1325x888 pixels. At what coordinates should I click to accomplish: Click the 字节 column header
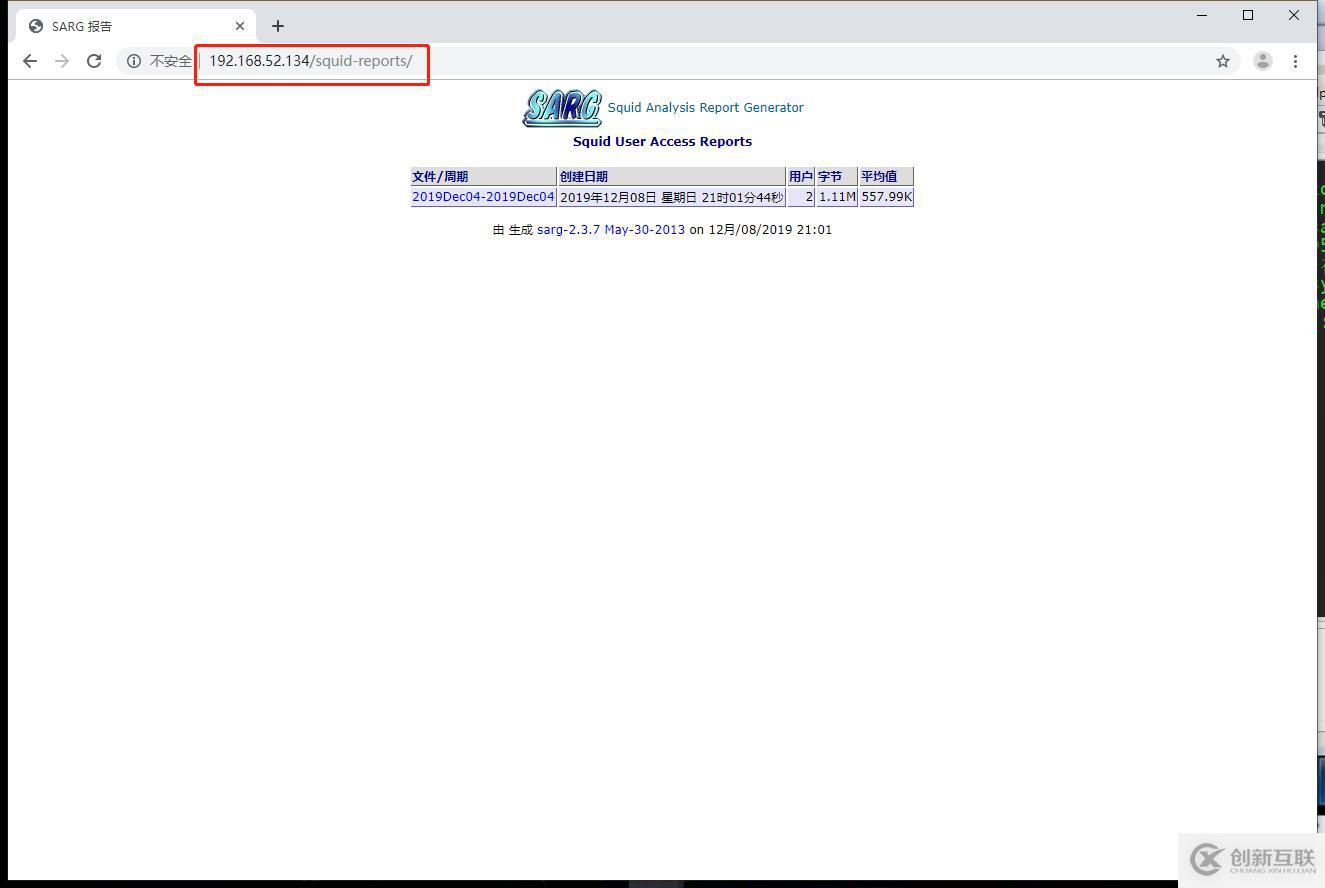(831, 175)
